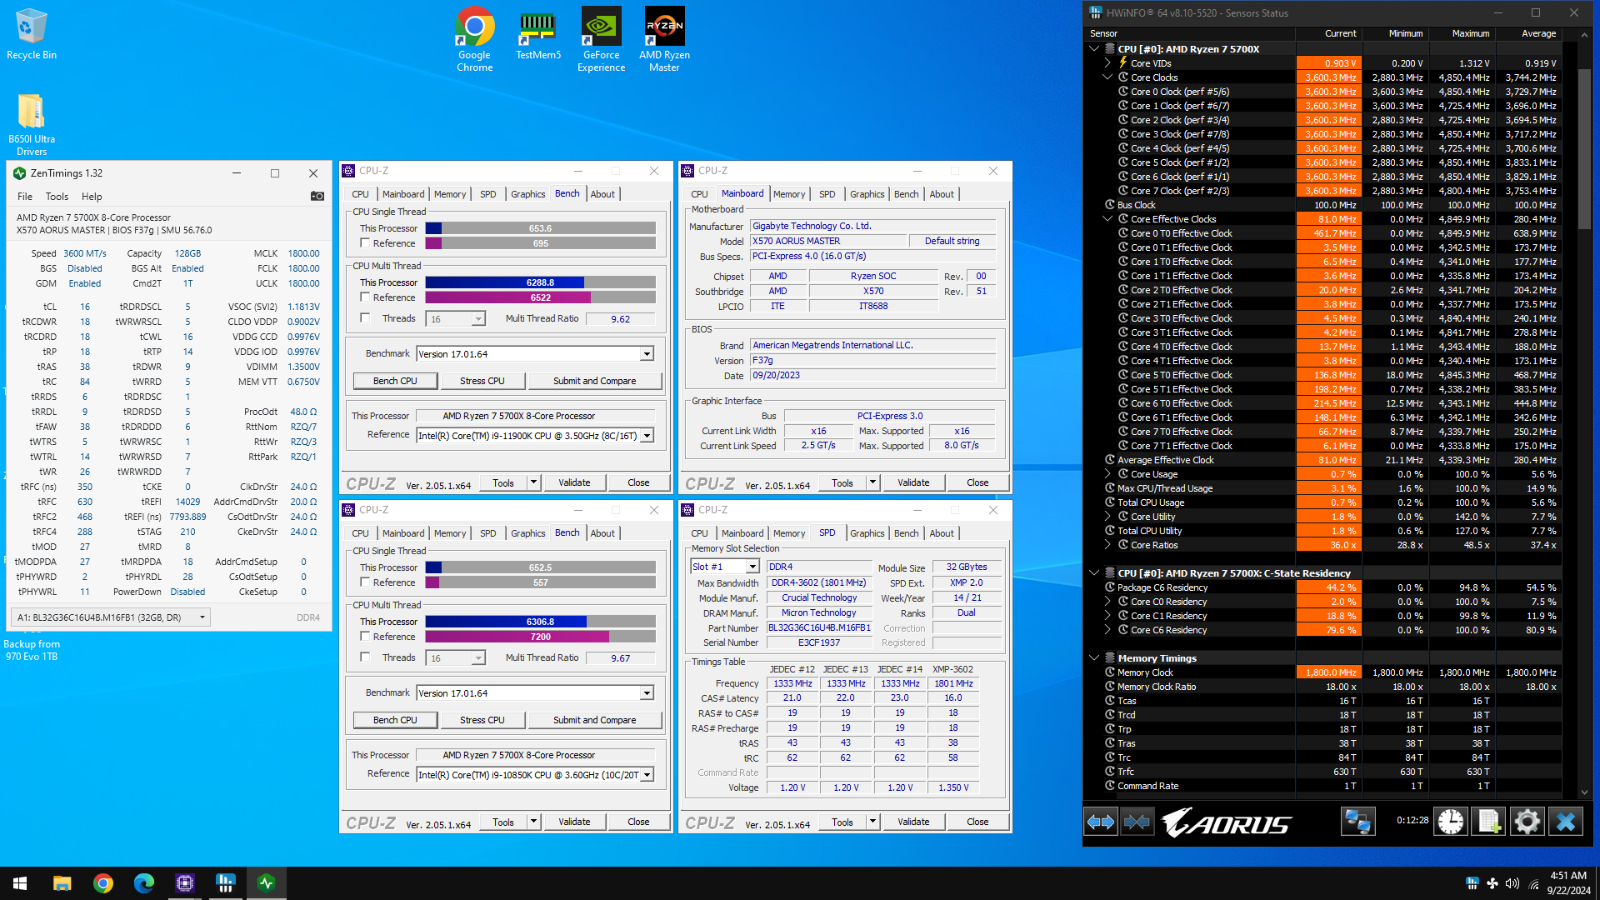This screenshot has height=900, width=1600.
Task: Switch to HWiNFO taskbar icon
Action: tap(226, 883)
